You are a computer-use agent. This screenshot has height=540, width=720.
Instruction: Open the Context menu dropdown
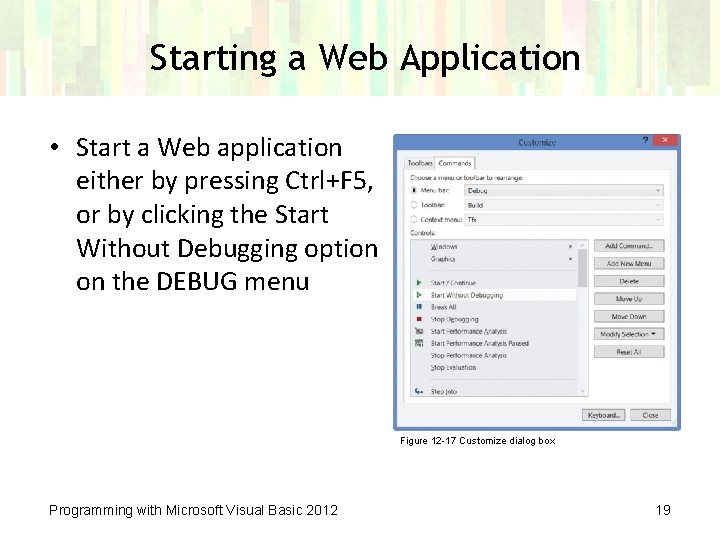564,220
